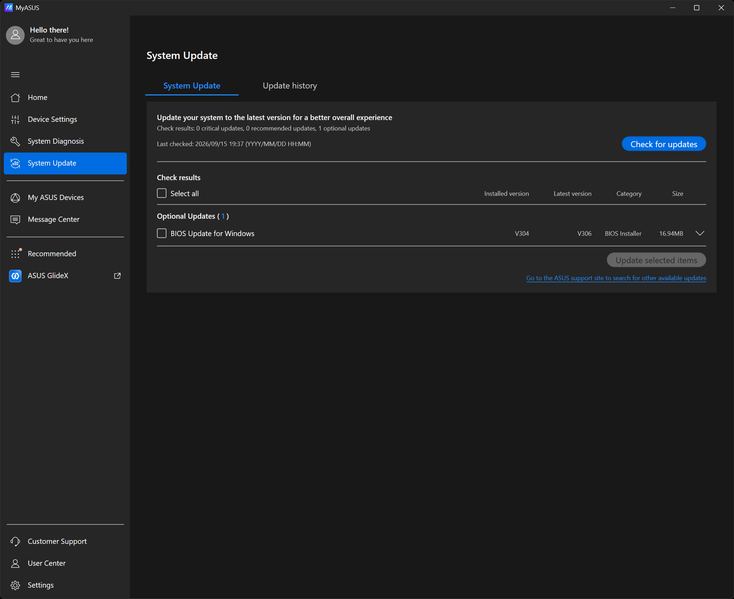The width and height of the screenshot is (734, 599).
Task: Click the Size column header
Action: coord(677,194)
